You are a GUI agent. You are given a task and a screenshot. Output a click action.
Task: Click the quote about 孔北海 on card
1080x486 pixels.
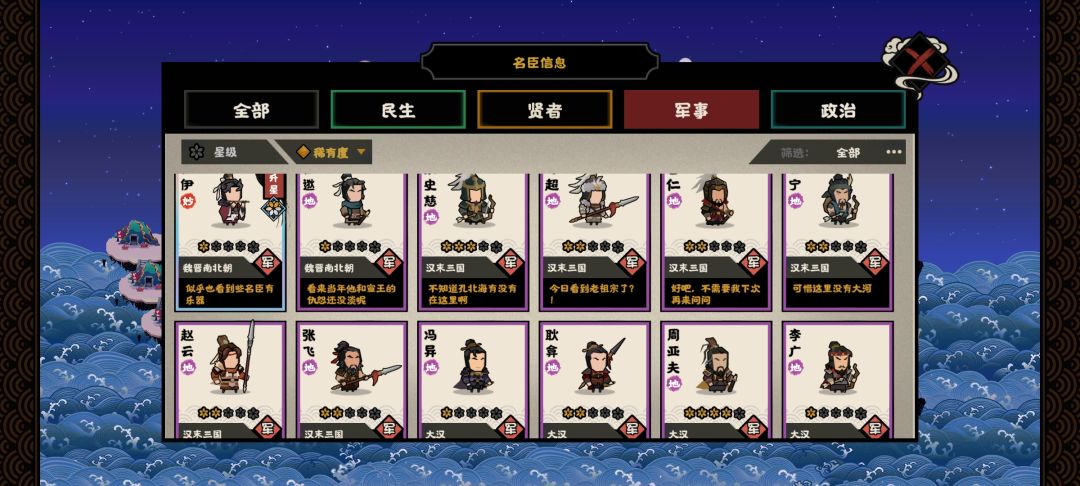pyautogui.click(x=472, y=294)
